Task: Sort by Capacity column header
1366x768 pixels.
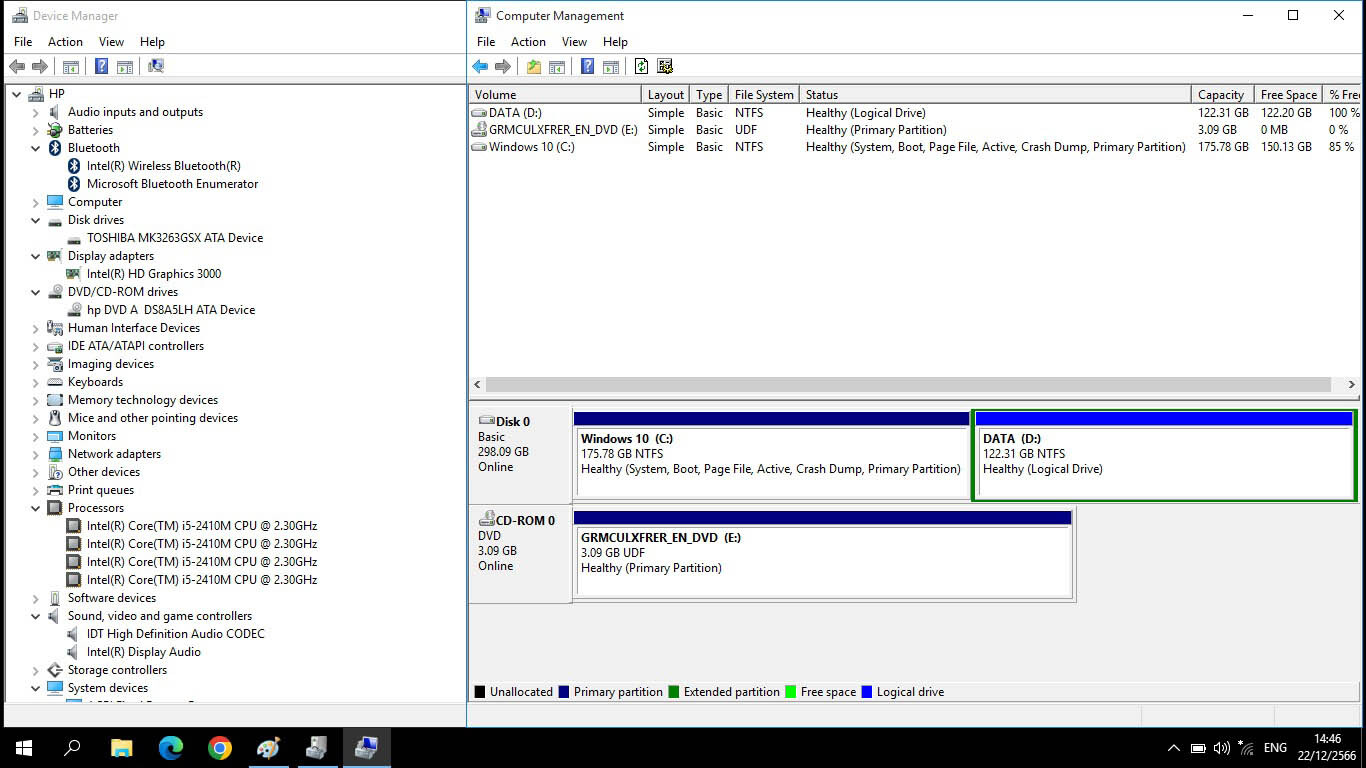Action: tap(1223, 95)
